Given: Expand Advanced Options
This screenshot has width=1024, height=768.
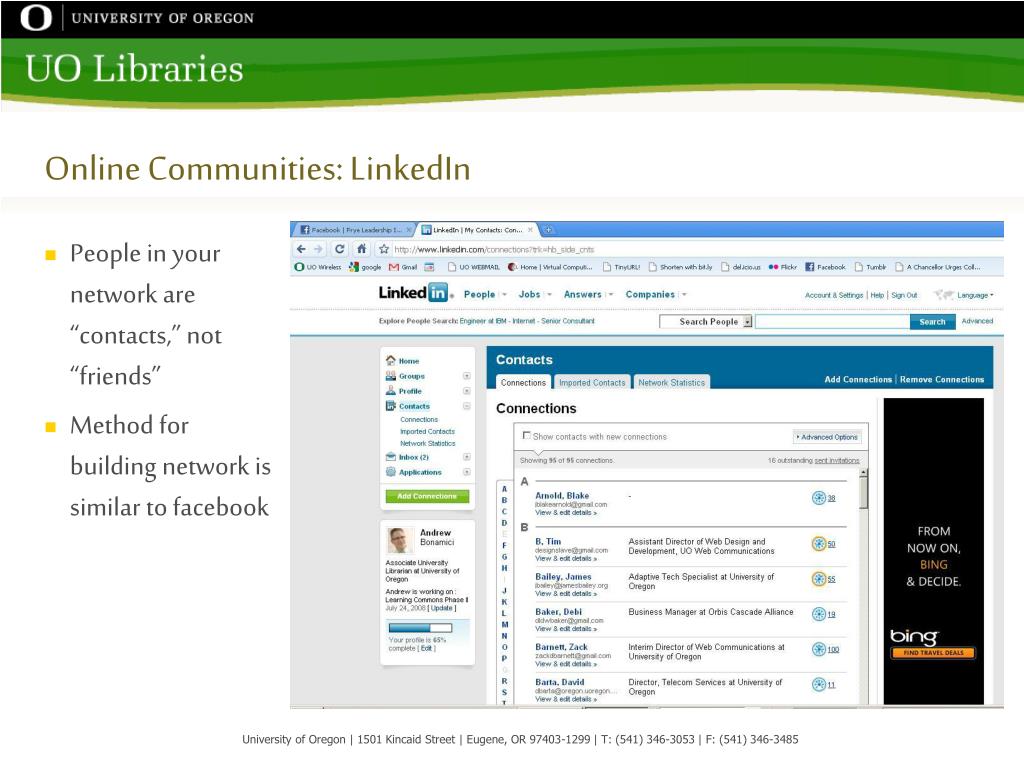Looking at the screenshot, I should (827, 437).
